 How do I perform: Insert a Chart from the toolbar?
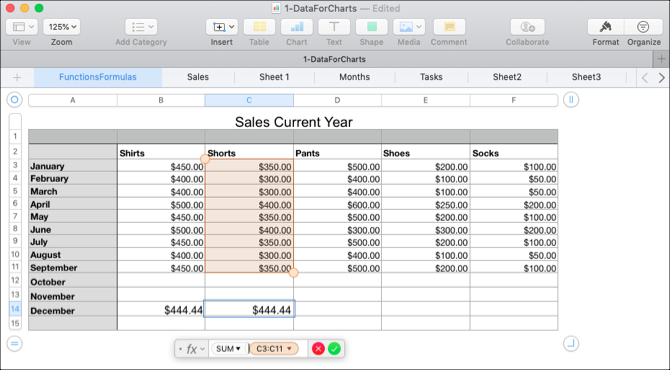[x=297, y=27]
